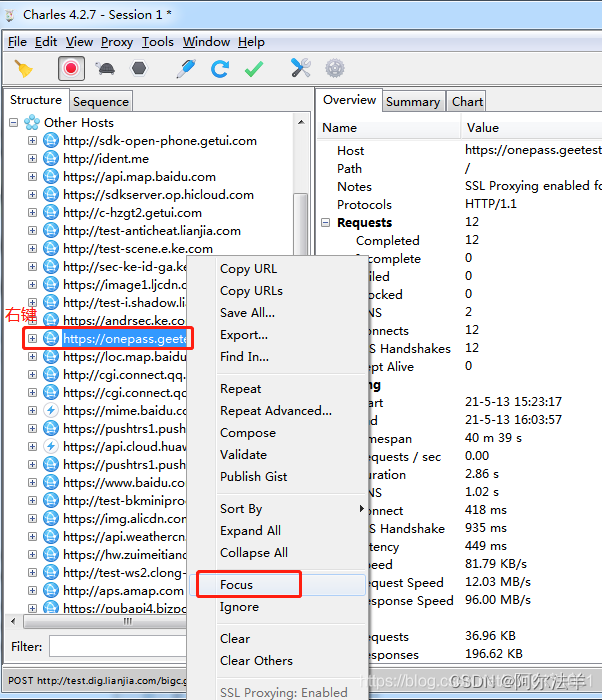Switch to the Sequence tab
This screenshot has height=700, width=602.
click(x=101, y=101)
